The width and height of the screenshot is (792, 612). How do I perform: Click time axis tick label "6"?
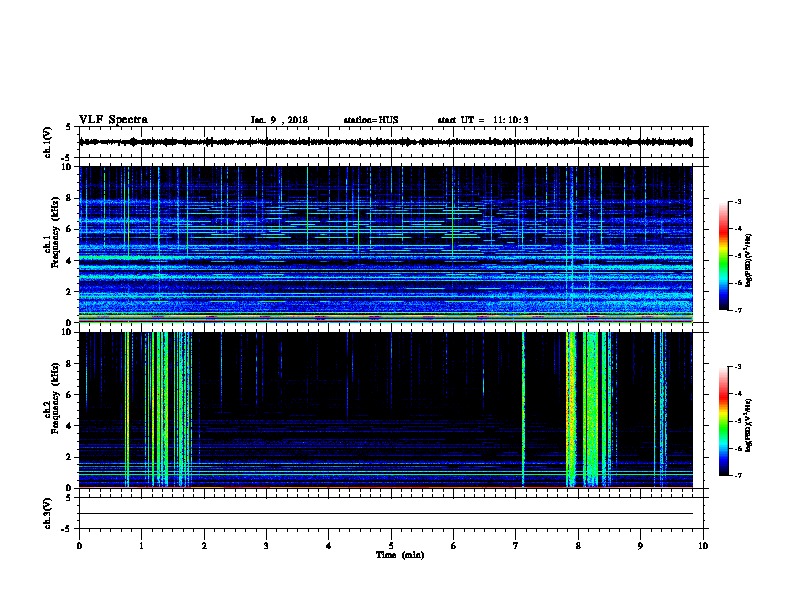click(x=453, y=546)
